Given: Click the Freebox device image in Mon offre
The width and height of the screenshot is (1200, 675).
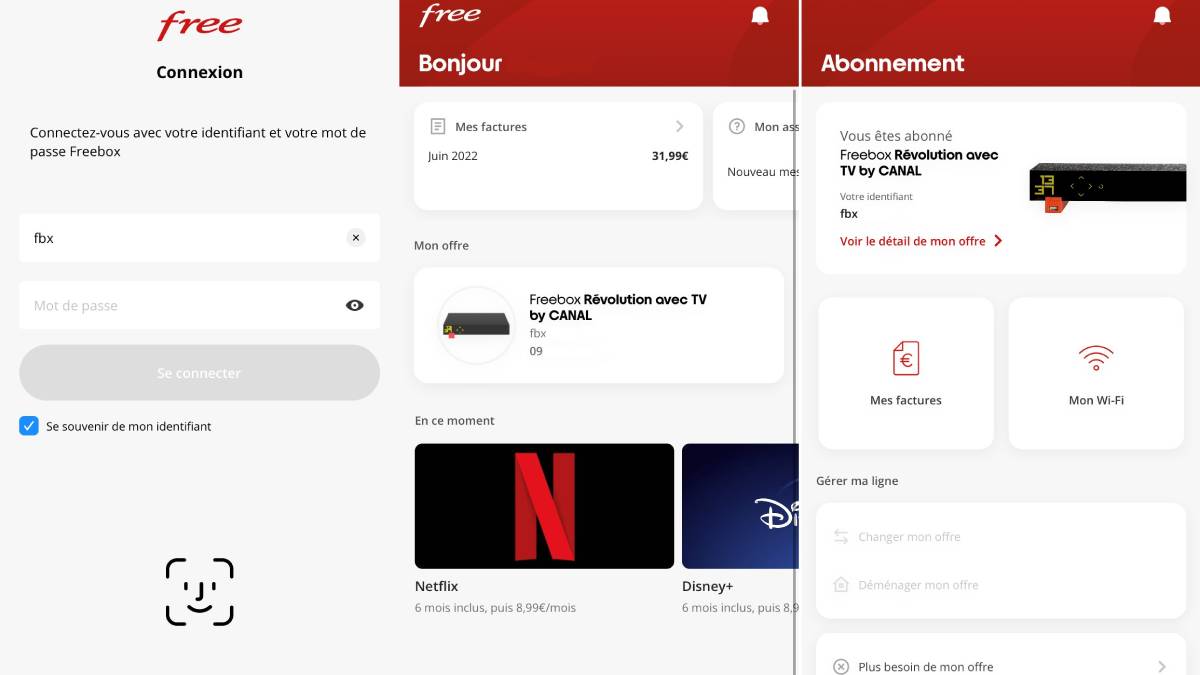Looking at the screenshot, I should click(x=476, y=325).
